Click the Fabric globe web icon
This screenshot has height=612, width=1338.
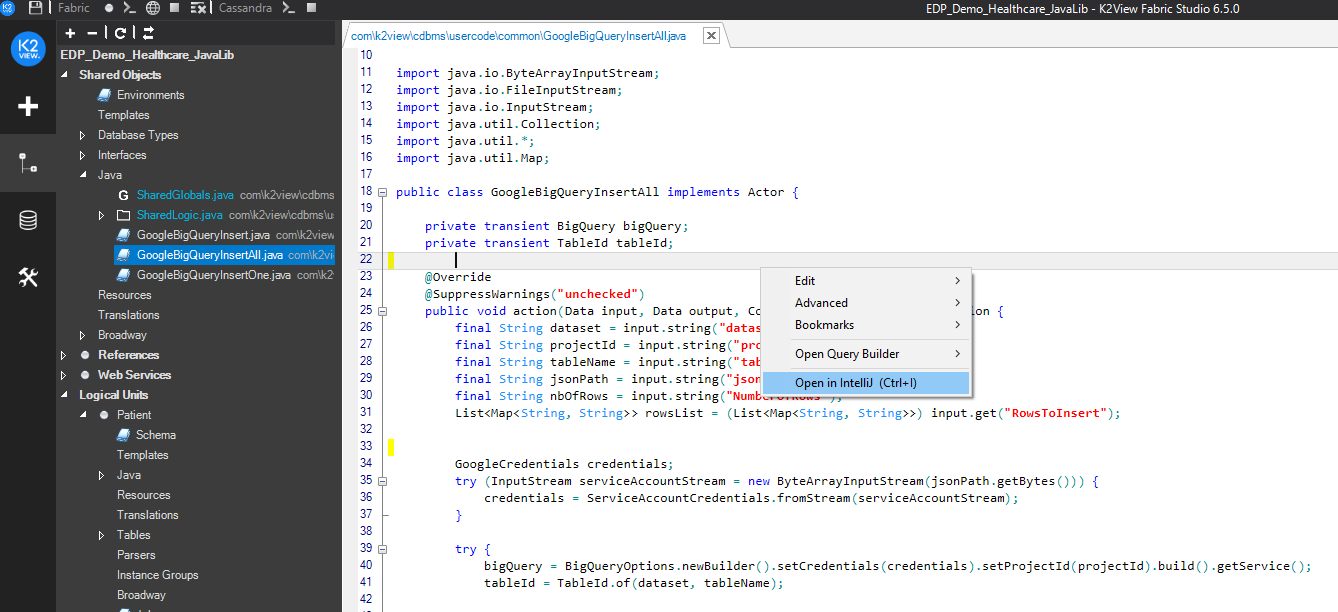(152, 8)
